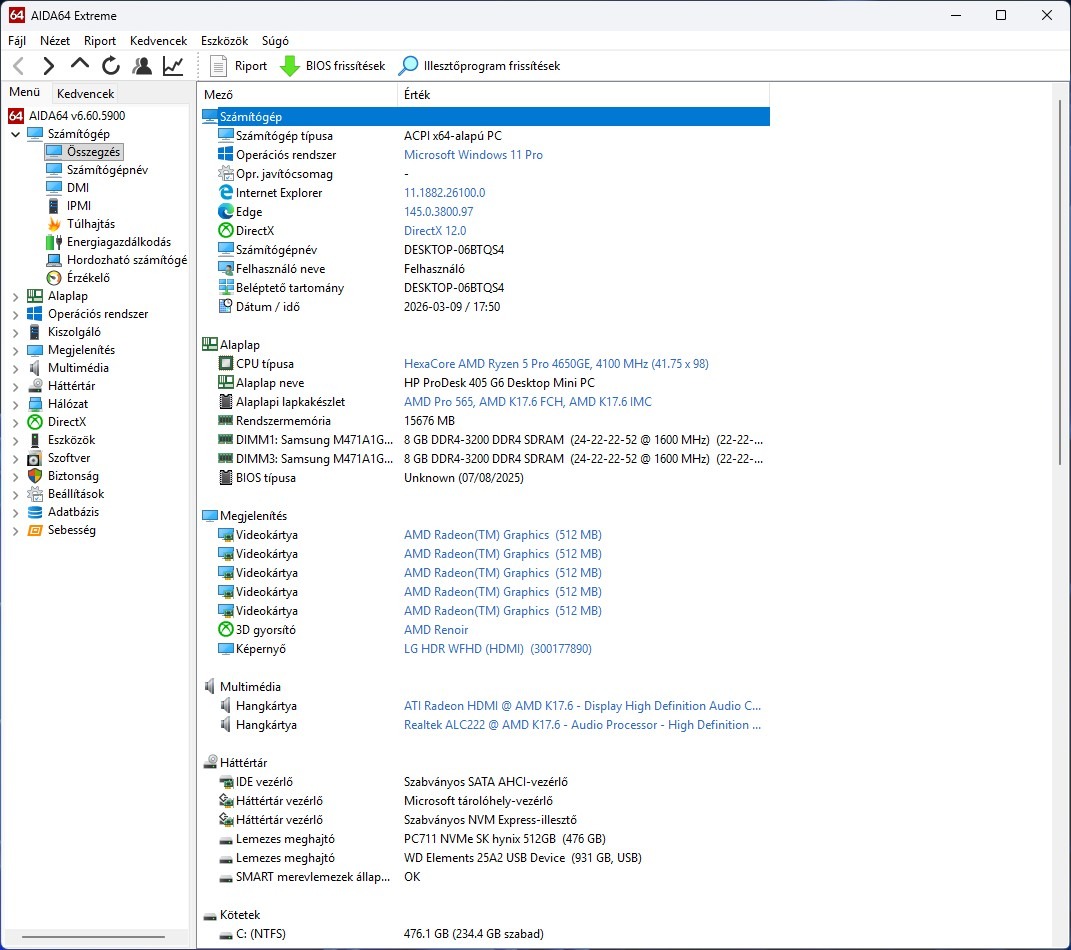Click the Érték column header
The image size is (1071, 950).
click(583, 95)
